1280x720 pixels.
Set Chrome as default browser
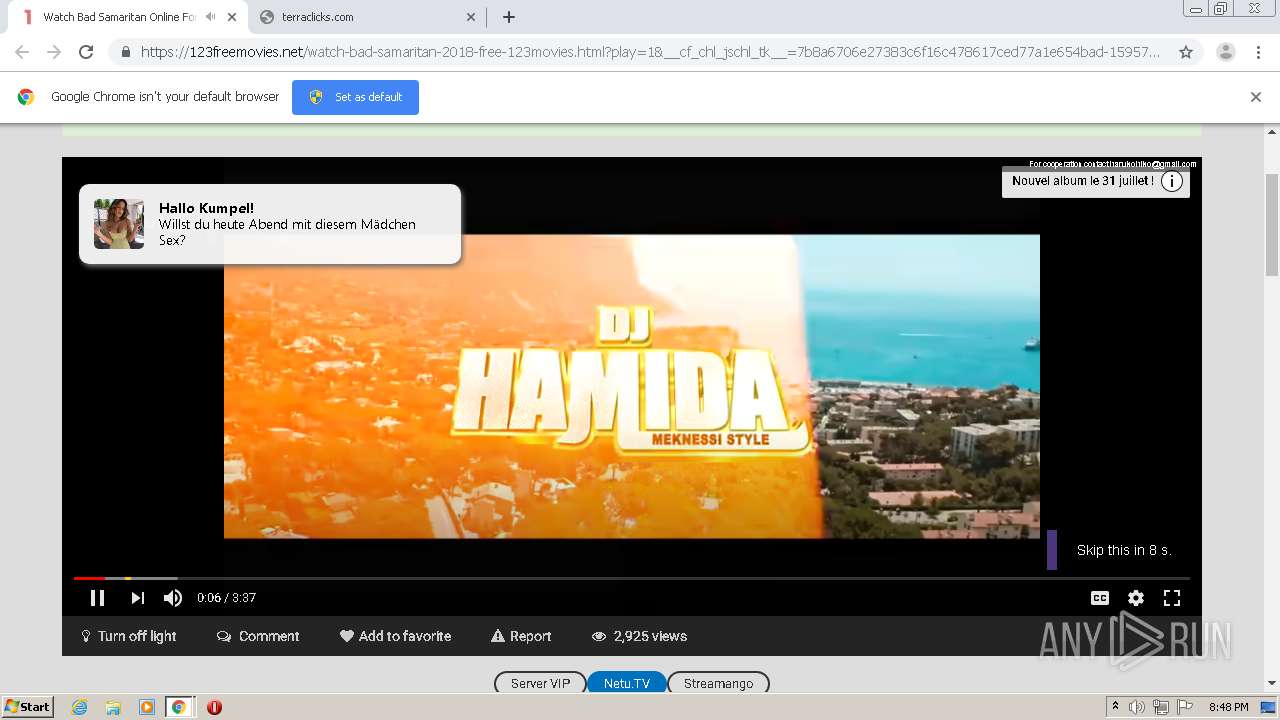[355, 97]
